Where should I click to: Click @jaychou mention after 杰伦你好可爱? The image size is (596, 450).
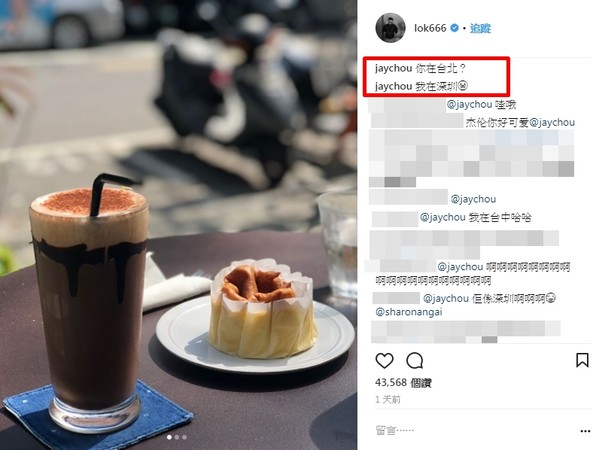552,122
